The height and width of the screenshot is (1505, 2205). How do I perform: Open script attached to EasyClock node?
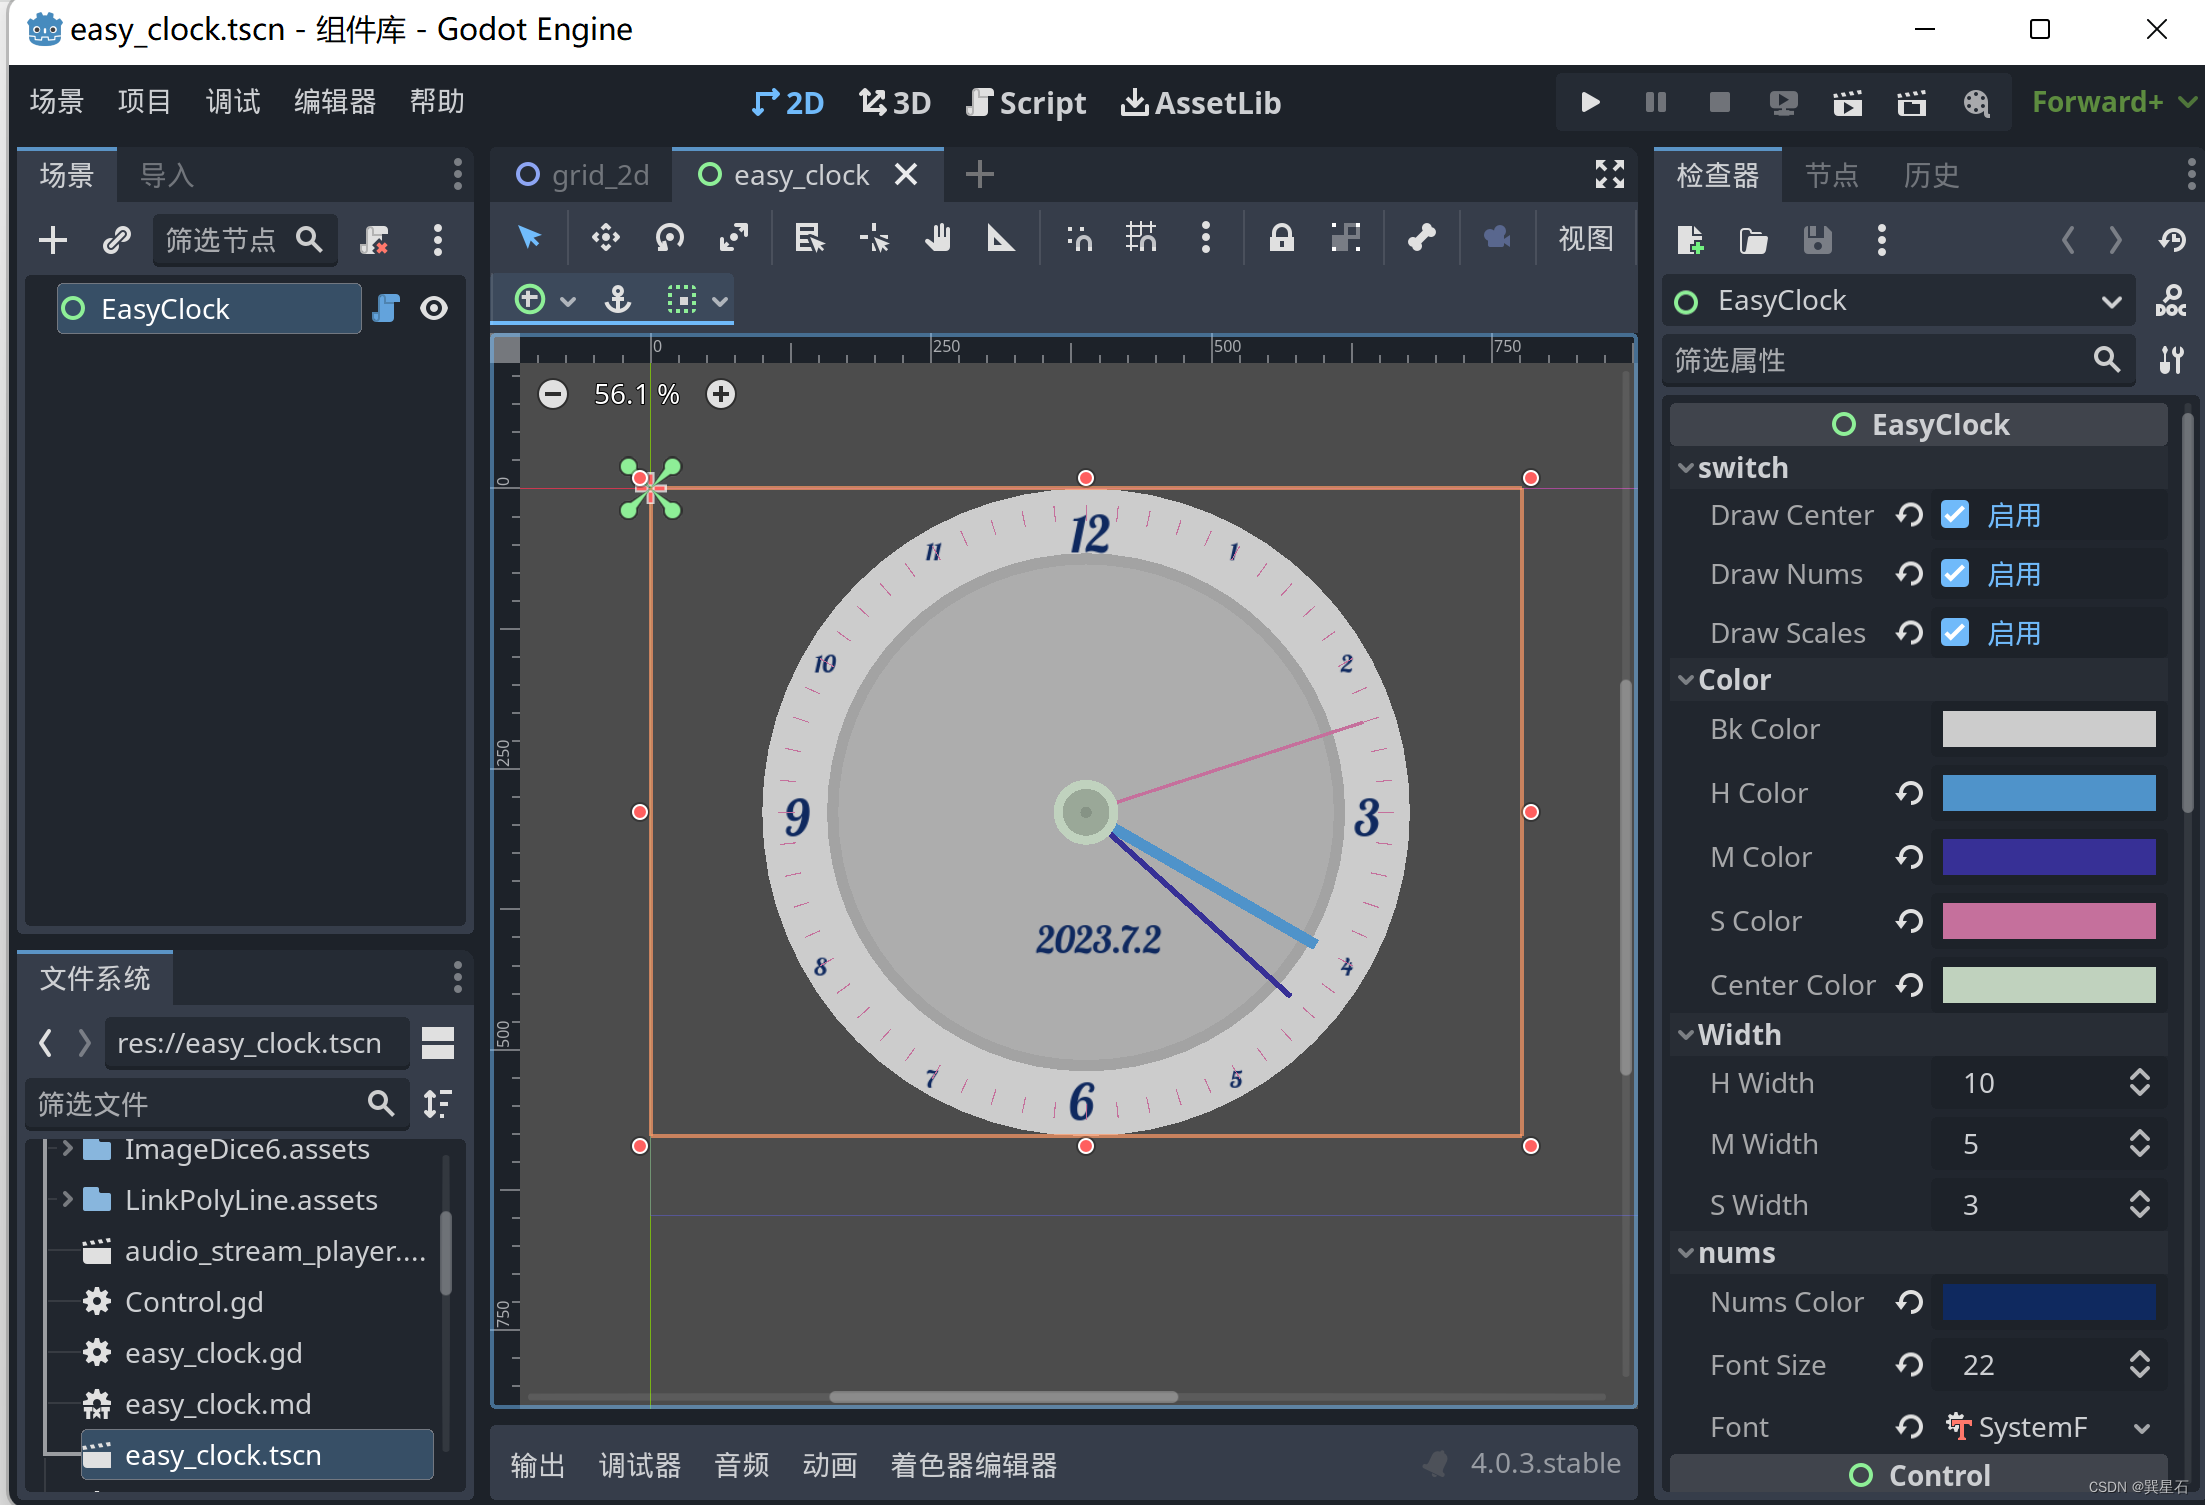(x=386, y=308)
